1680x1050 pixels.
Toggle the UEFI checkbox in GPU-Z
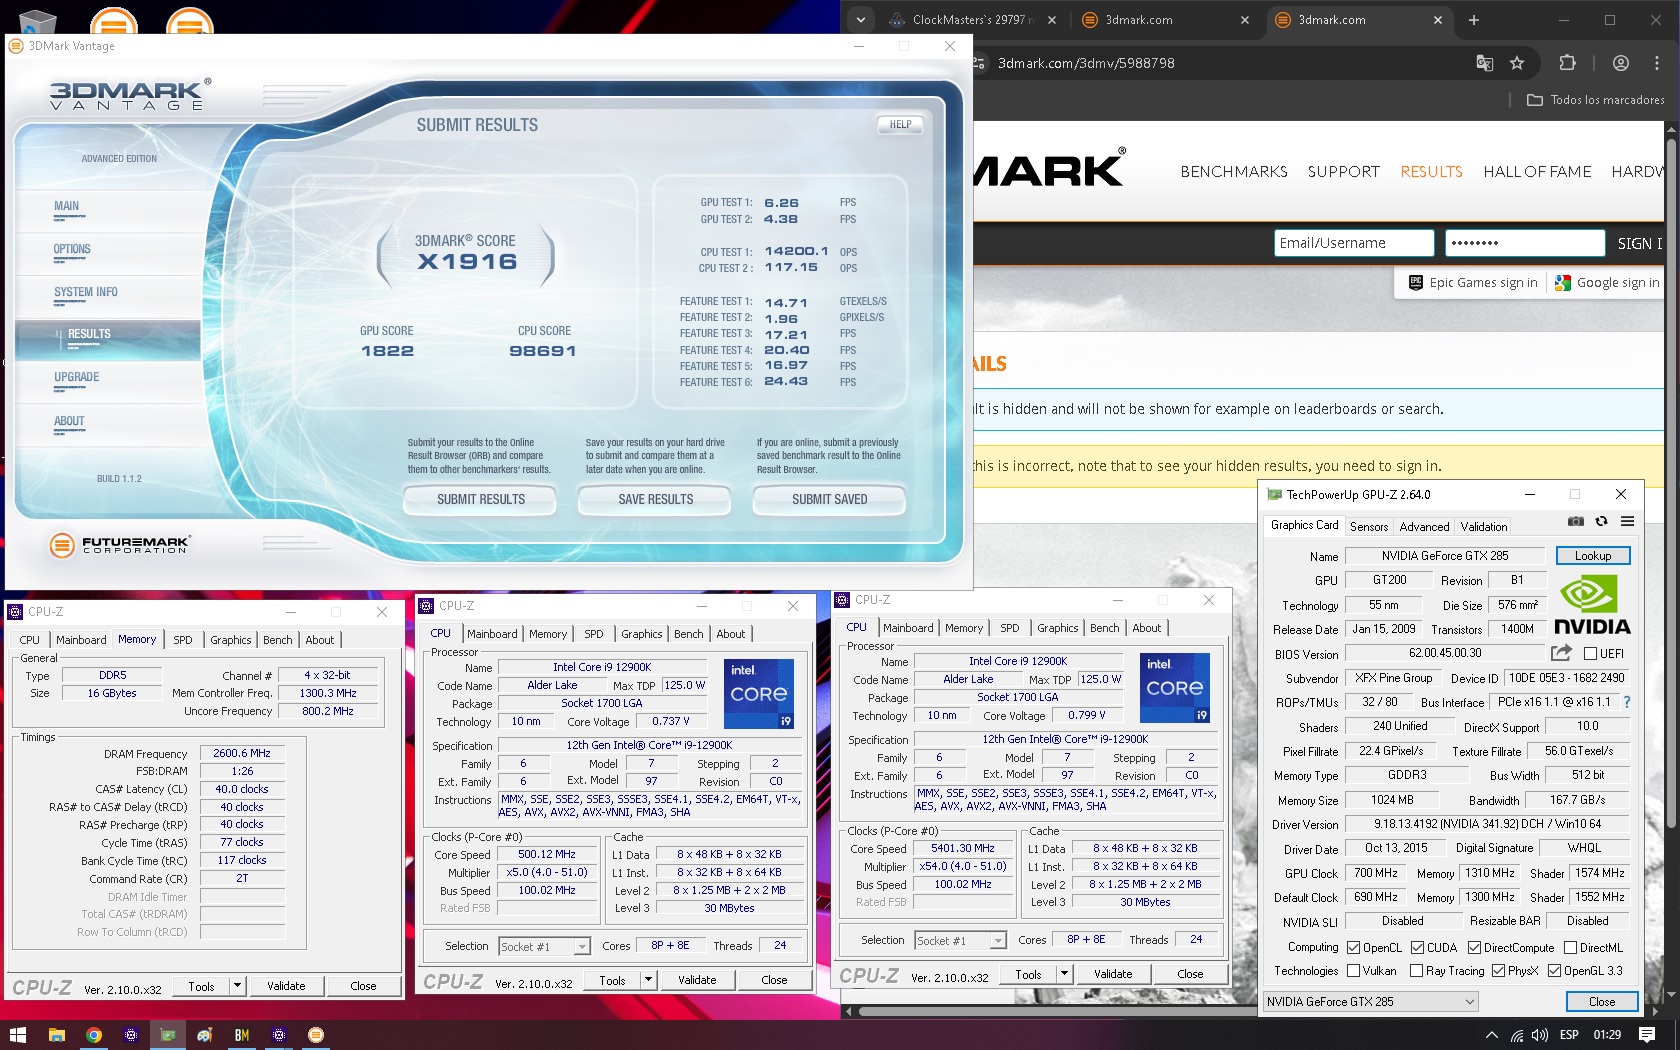pyautogui.click(x=1590, y=654)
